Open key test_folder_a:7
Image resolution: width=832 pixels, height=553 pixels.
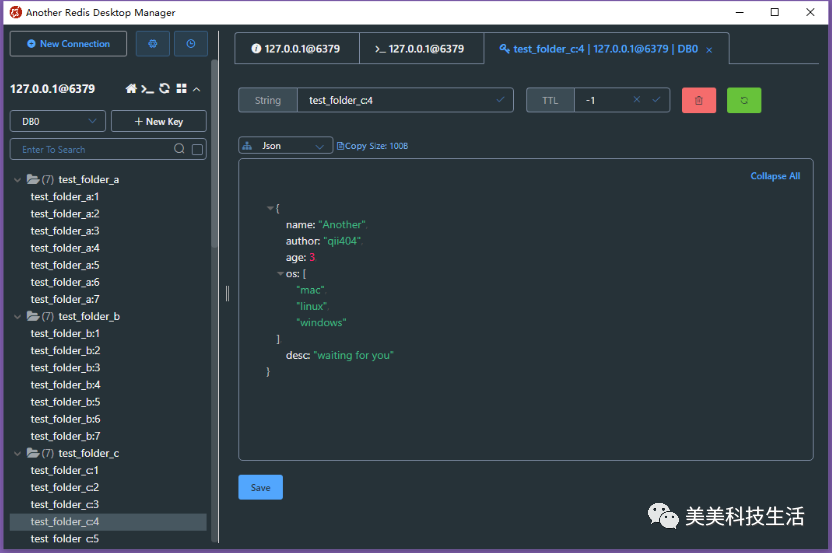click(x=65, y=299)
